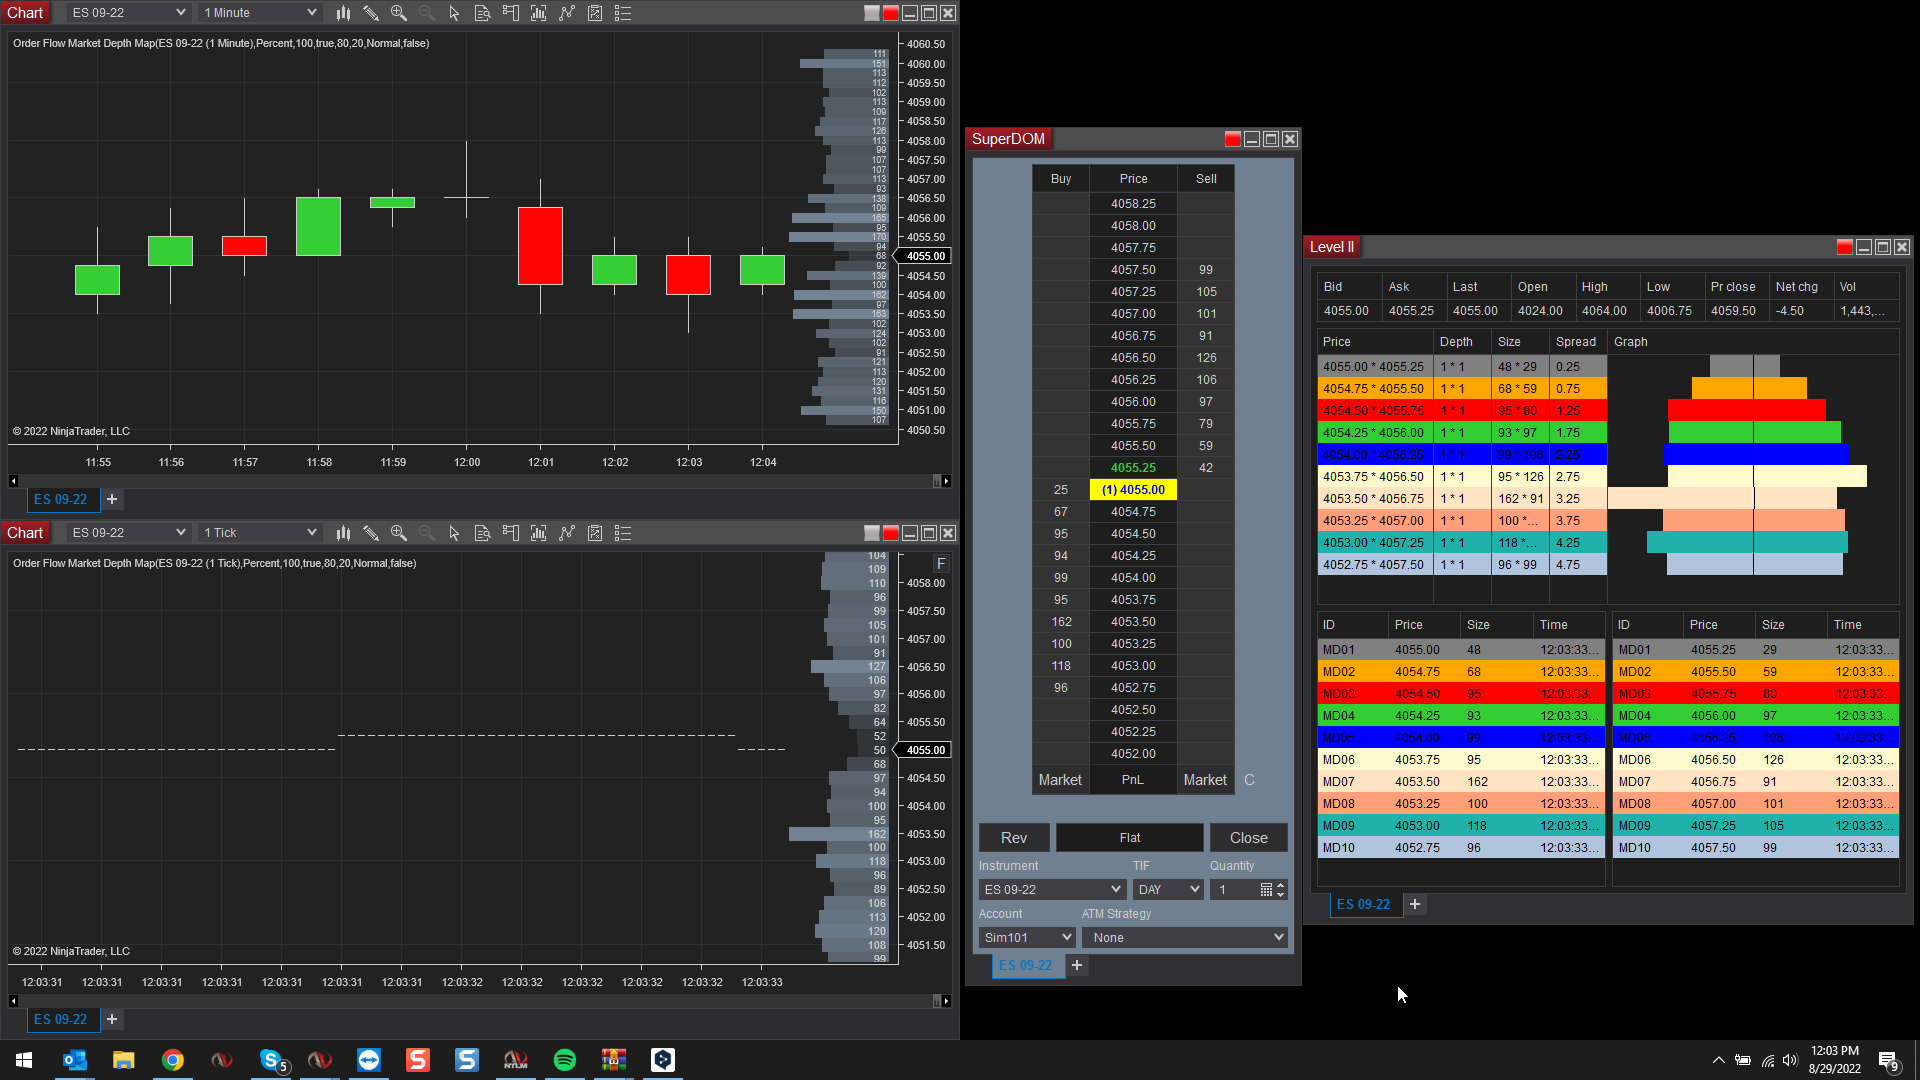1920x1080 pixels.
Task: Select drawing tools pencil in top chart
Action: pyautogui.click(x=371, y=13)
